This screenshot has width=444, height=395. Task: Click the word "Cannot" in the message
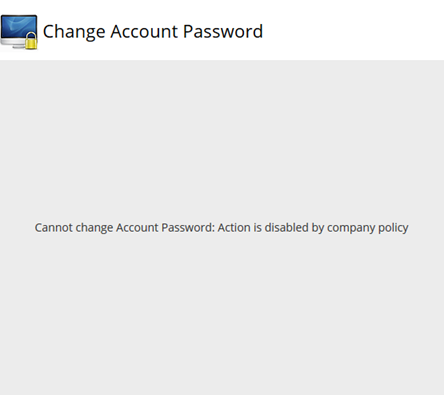53,228
